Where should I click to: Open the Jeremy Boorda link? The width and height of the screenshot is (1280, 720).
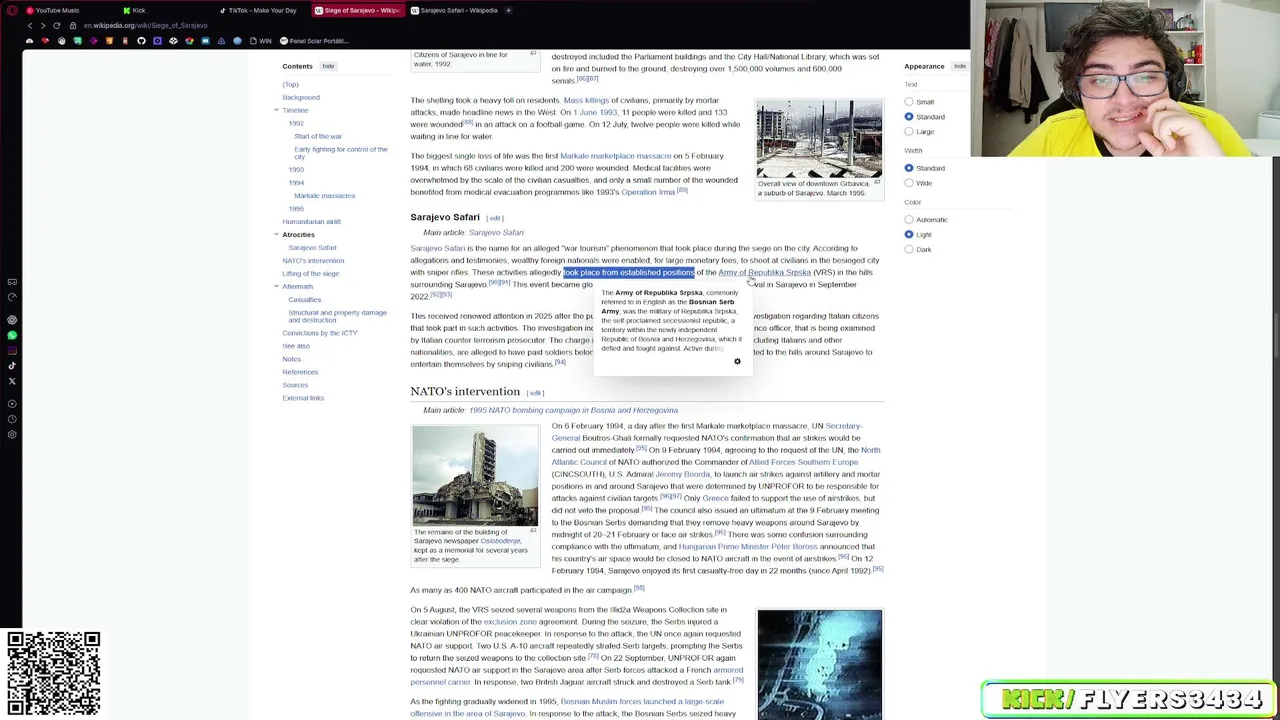click(x=682, y=474)
